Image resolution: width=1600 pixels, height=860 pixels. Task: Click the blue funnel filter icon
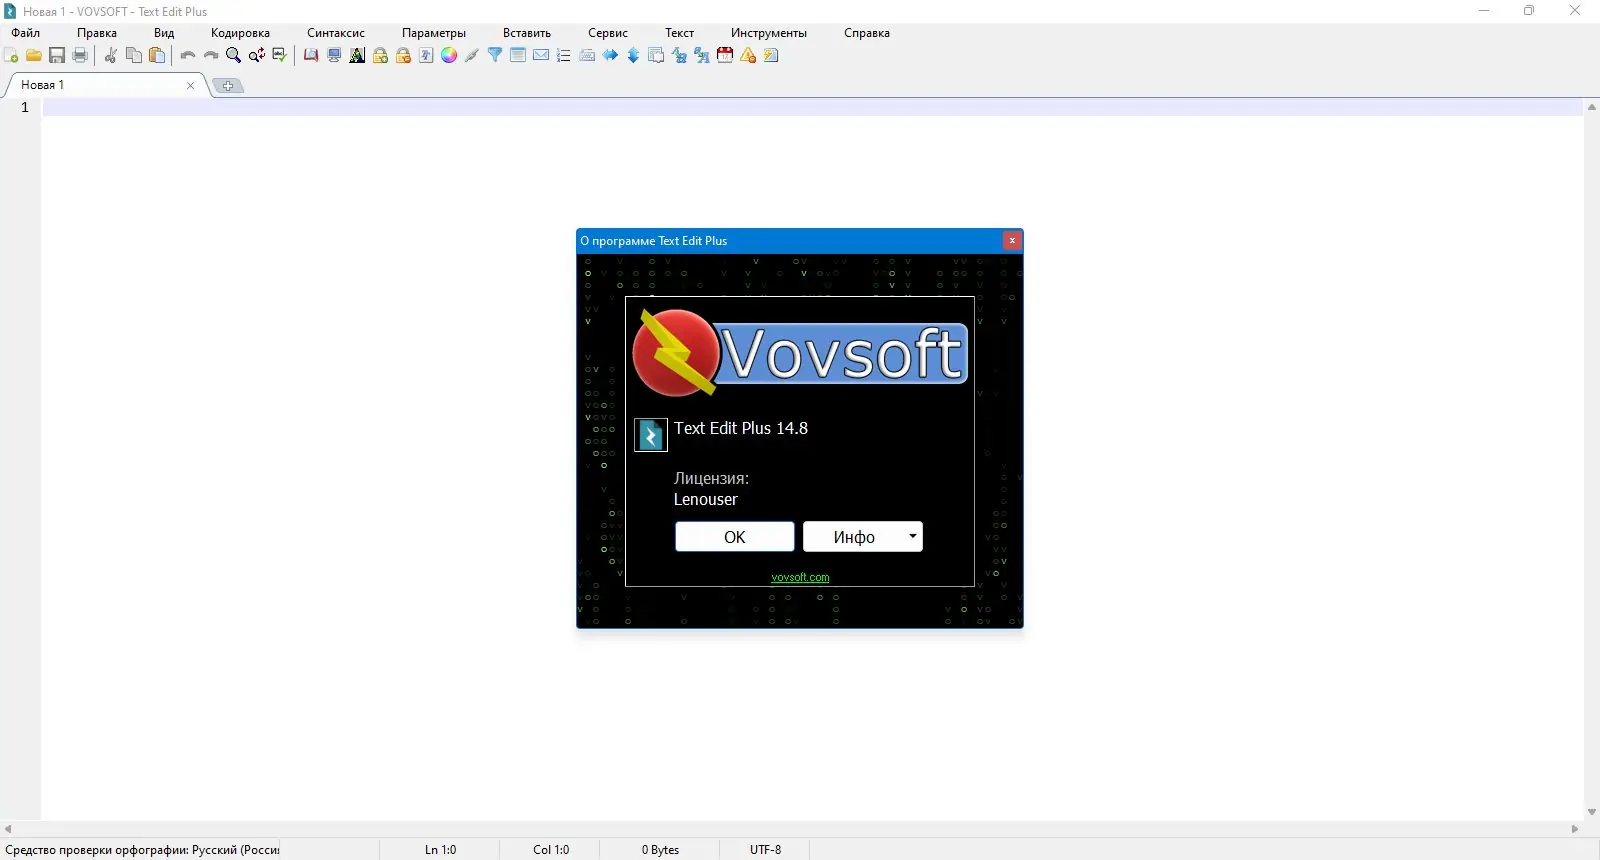(x=495, y=56)
